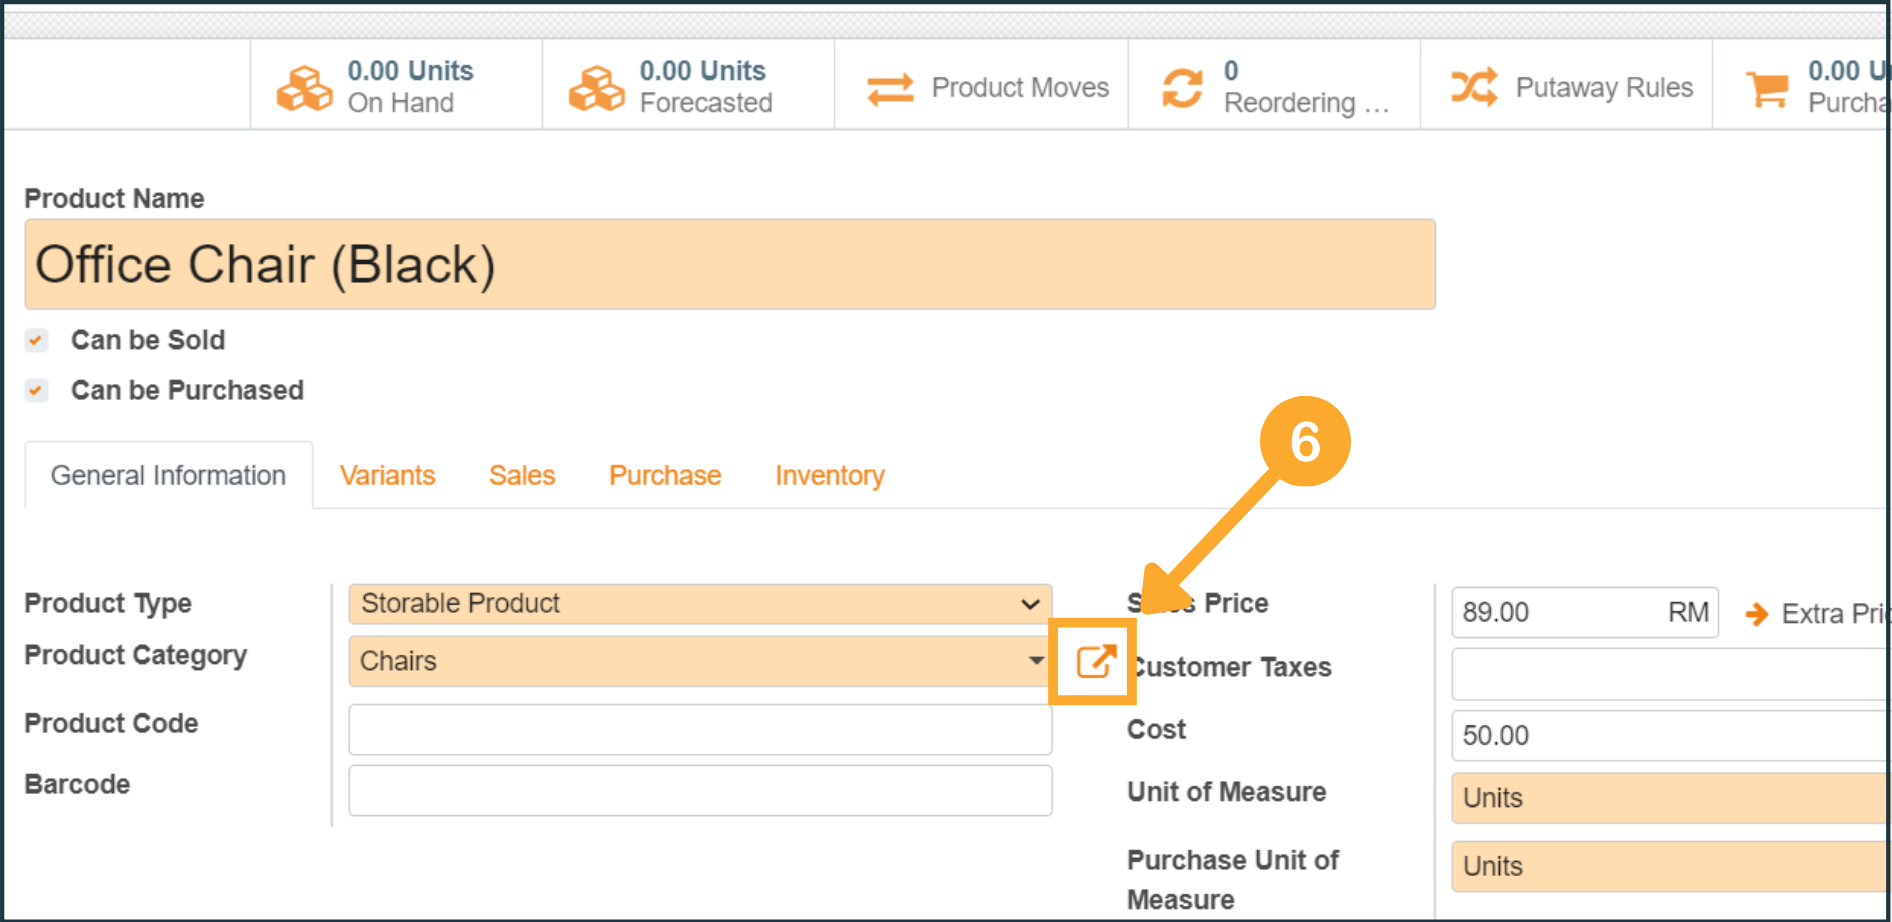Image resolution: width=1892 pixels, height=922 pixels.
Task: Click the On Hand boxes icon
Action: click(304, 88)
